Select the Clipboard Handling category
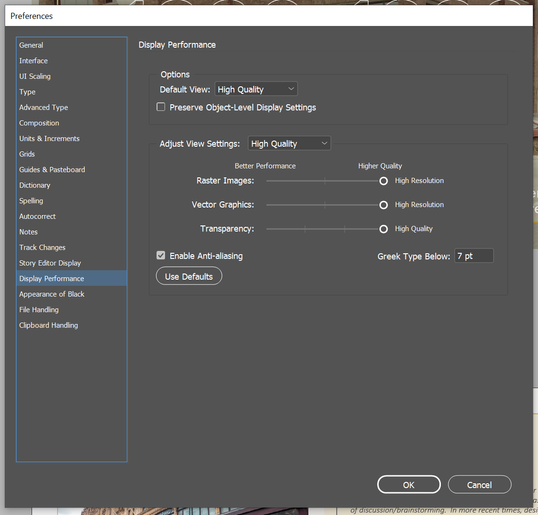Screen dimensions: 538x515 tap(72, 325)
